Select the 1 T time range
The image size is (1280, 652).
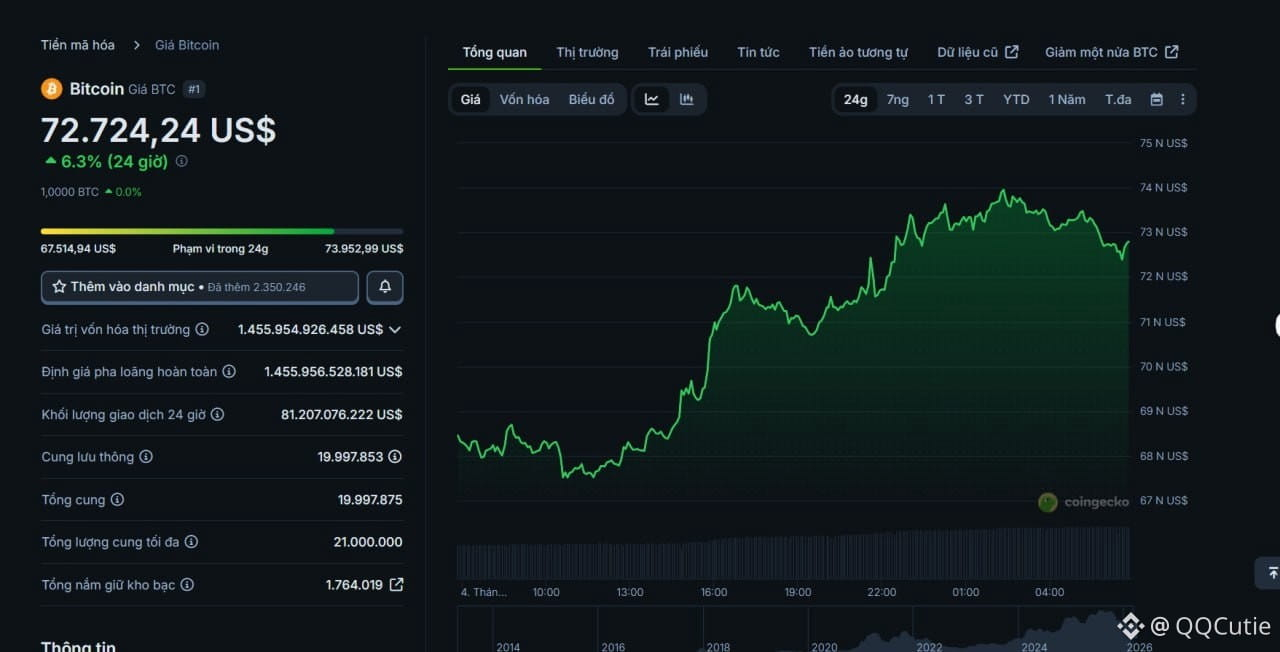936,99
